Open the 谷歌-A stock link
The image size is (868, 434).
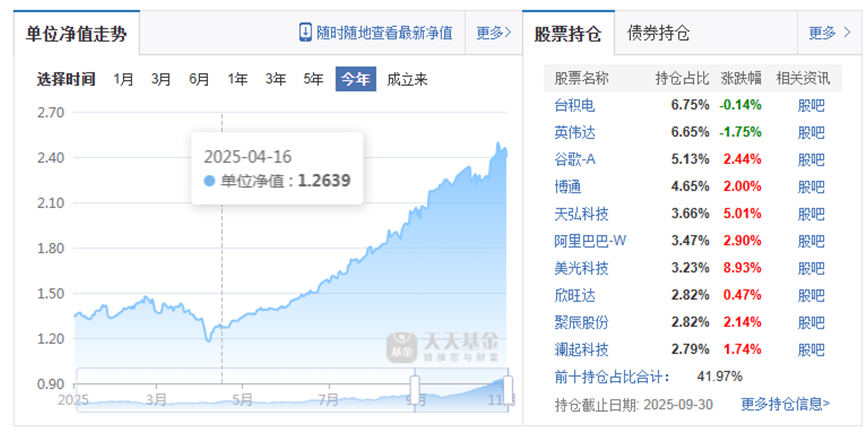tap(575, 159)
